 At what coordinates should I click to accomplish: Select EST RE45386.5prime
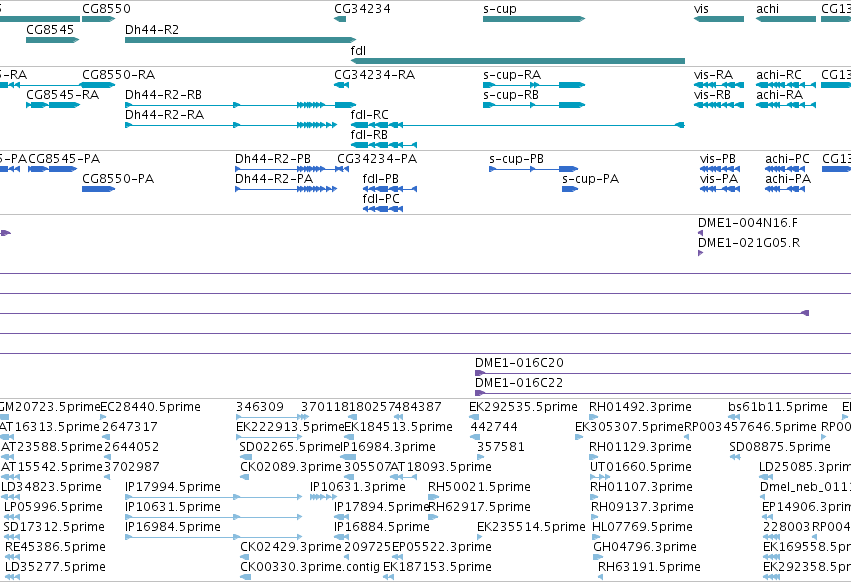(x=55, y=547)
